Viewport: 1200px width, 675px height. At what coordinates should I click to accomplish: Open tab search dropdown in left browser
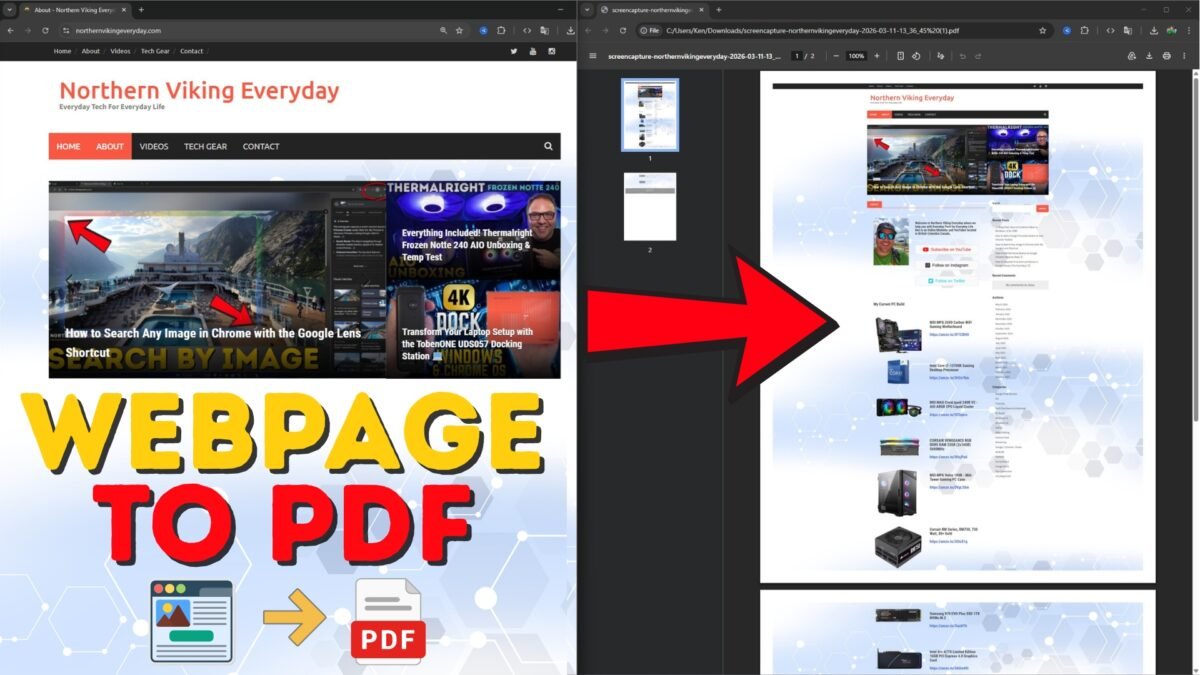click(x=10, y=9)
